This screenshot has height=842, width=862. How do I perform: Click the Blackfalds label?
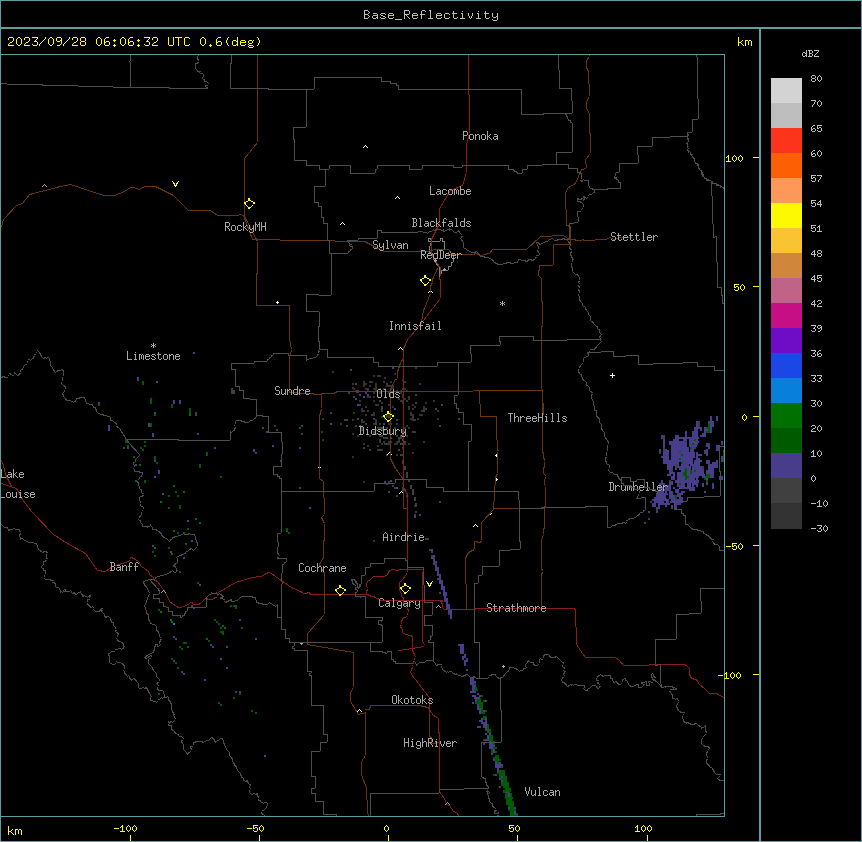coord(441,223)
